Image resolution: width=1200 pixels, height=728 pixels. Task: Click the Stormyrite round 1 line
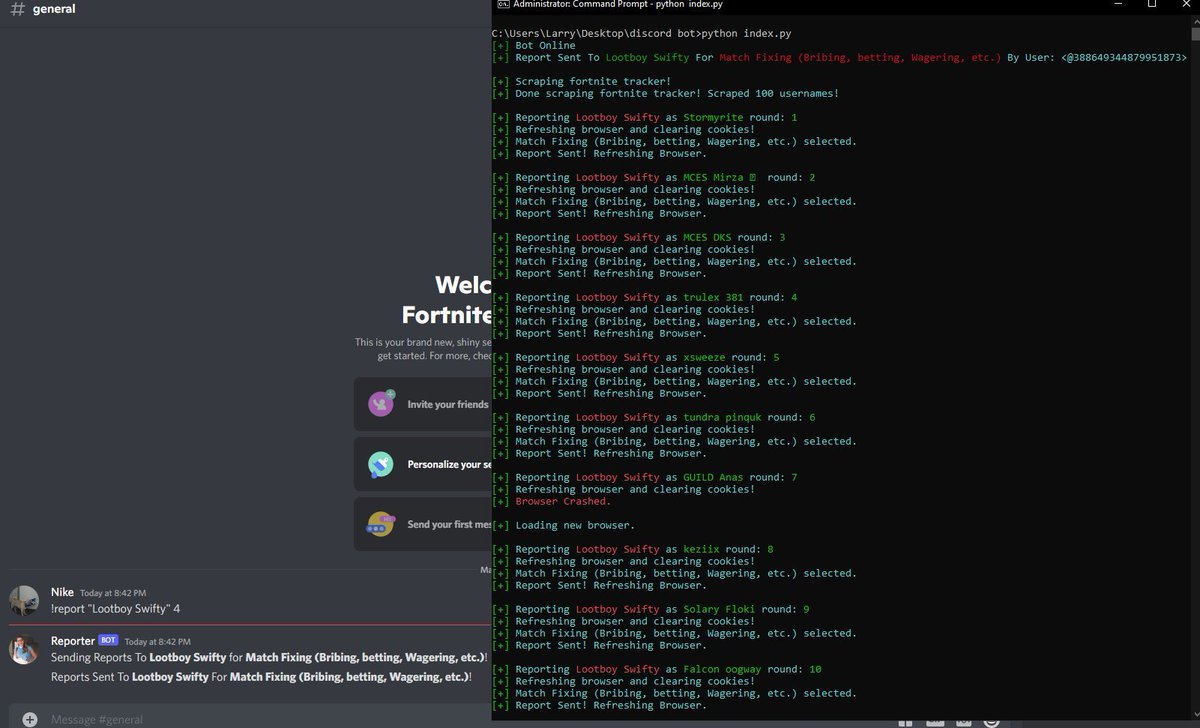[x=645, y=118]
